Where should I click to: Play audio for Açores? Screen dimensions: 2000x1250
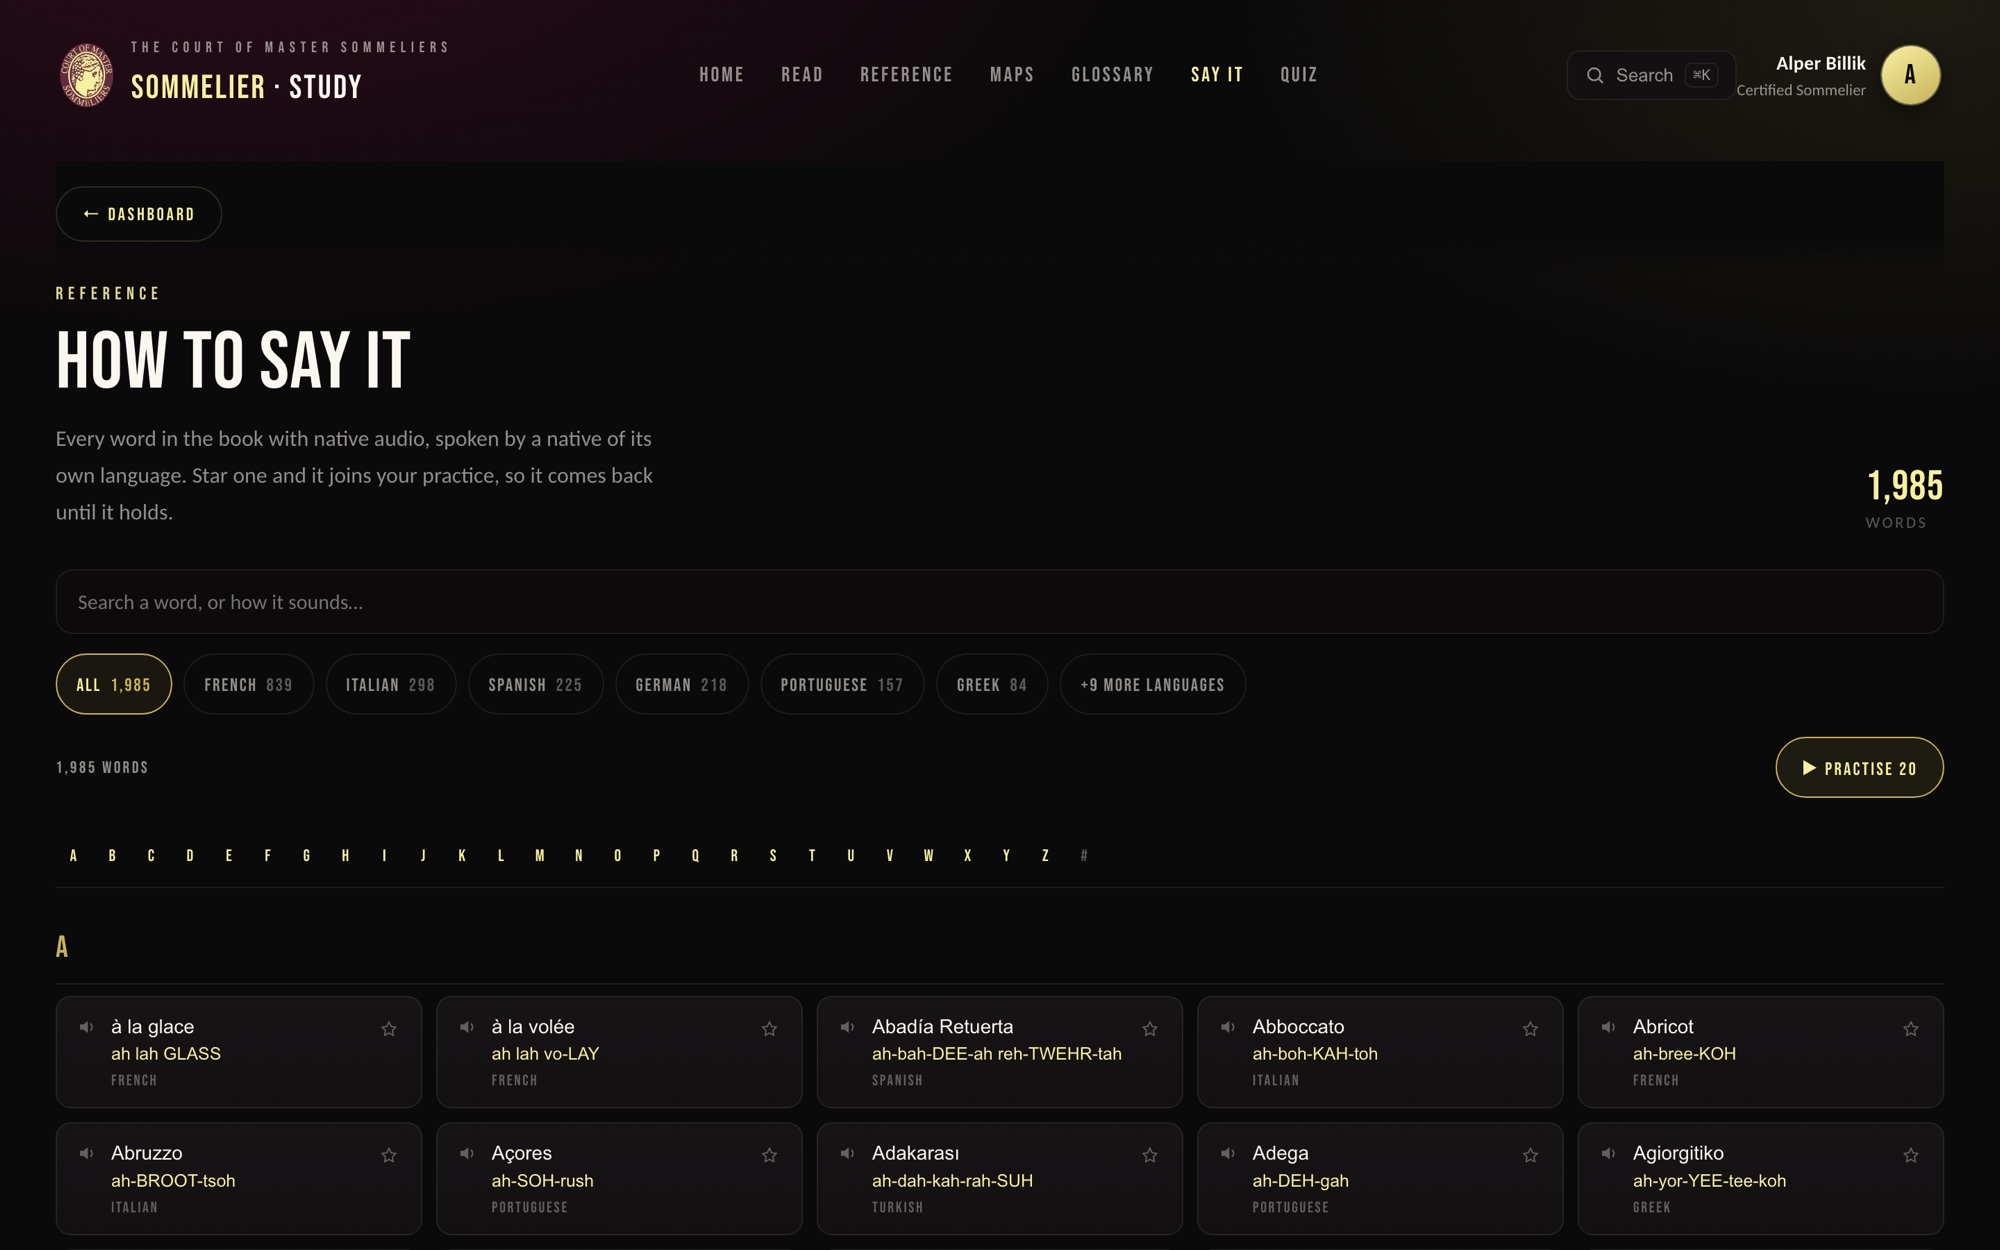[467, 1154]
